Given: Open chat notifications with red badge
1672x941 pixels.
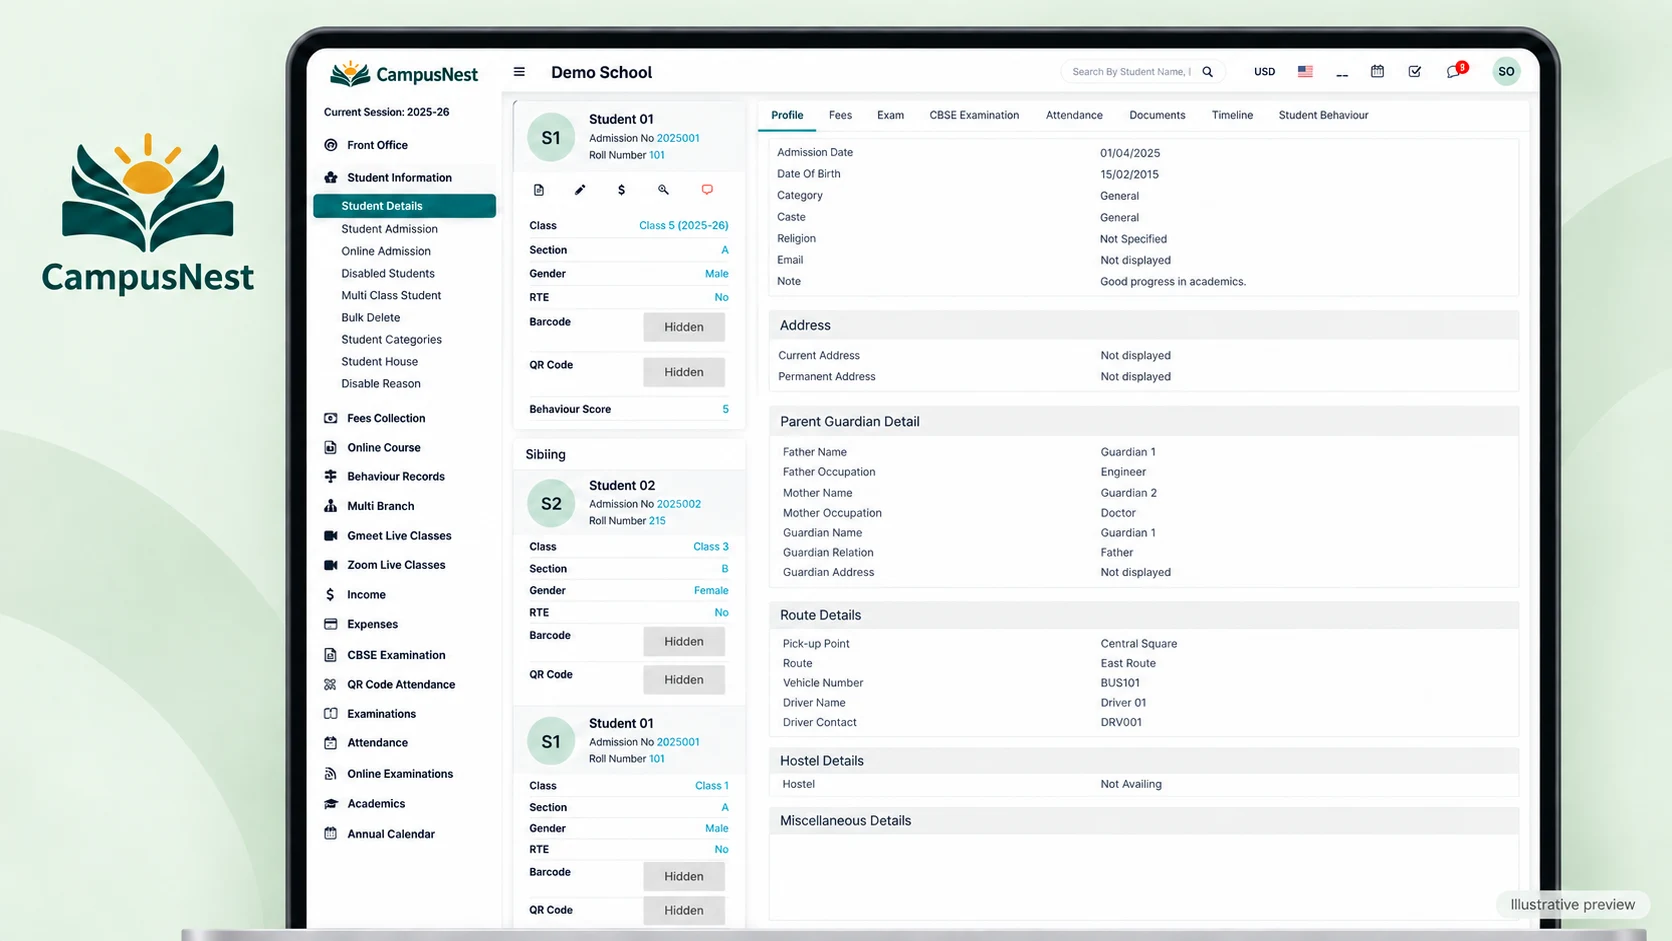Looking at the screenshot, I should coord(1456,70).
